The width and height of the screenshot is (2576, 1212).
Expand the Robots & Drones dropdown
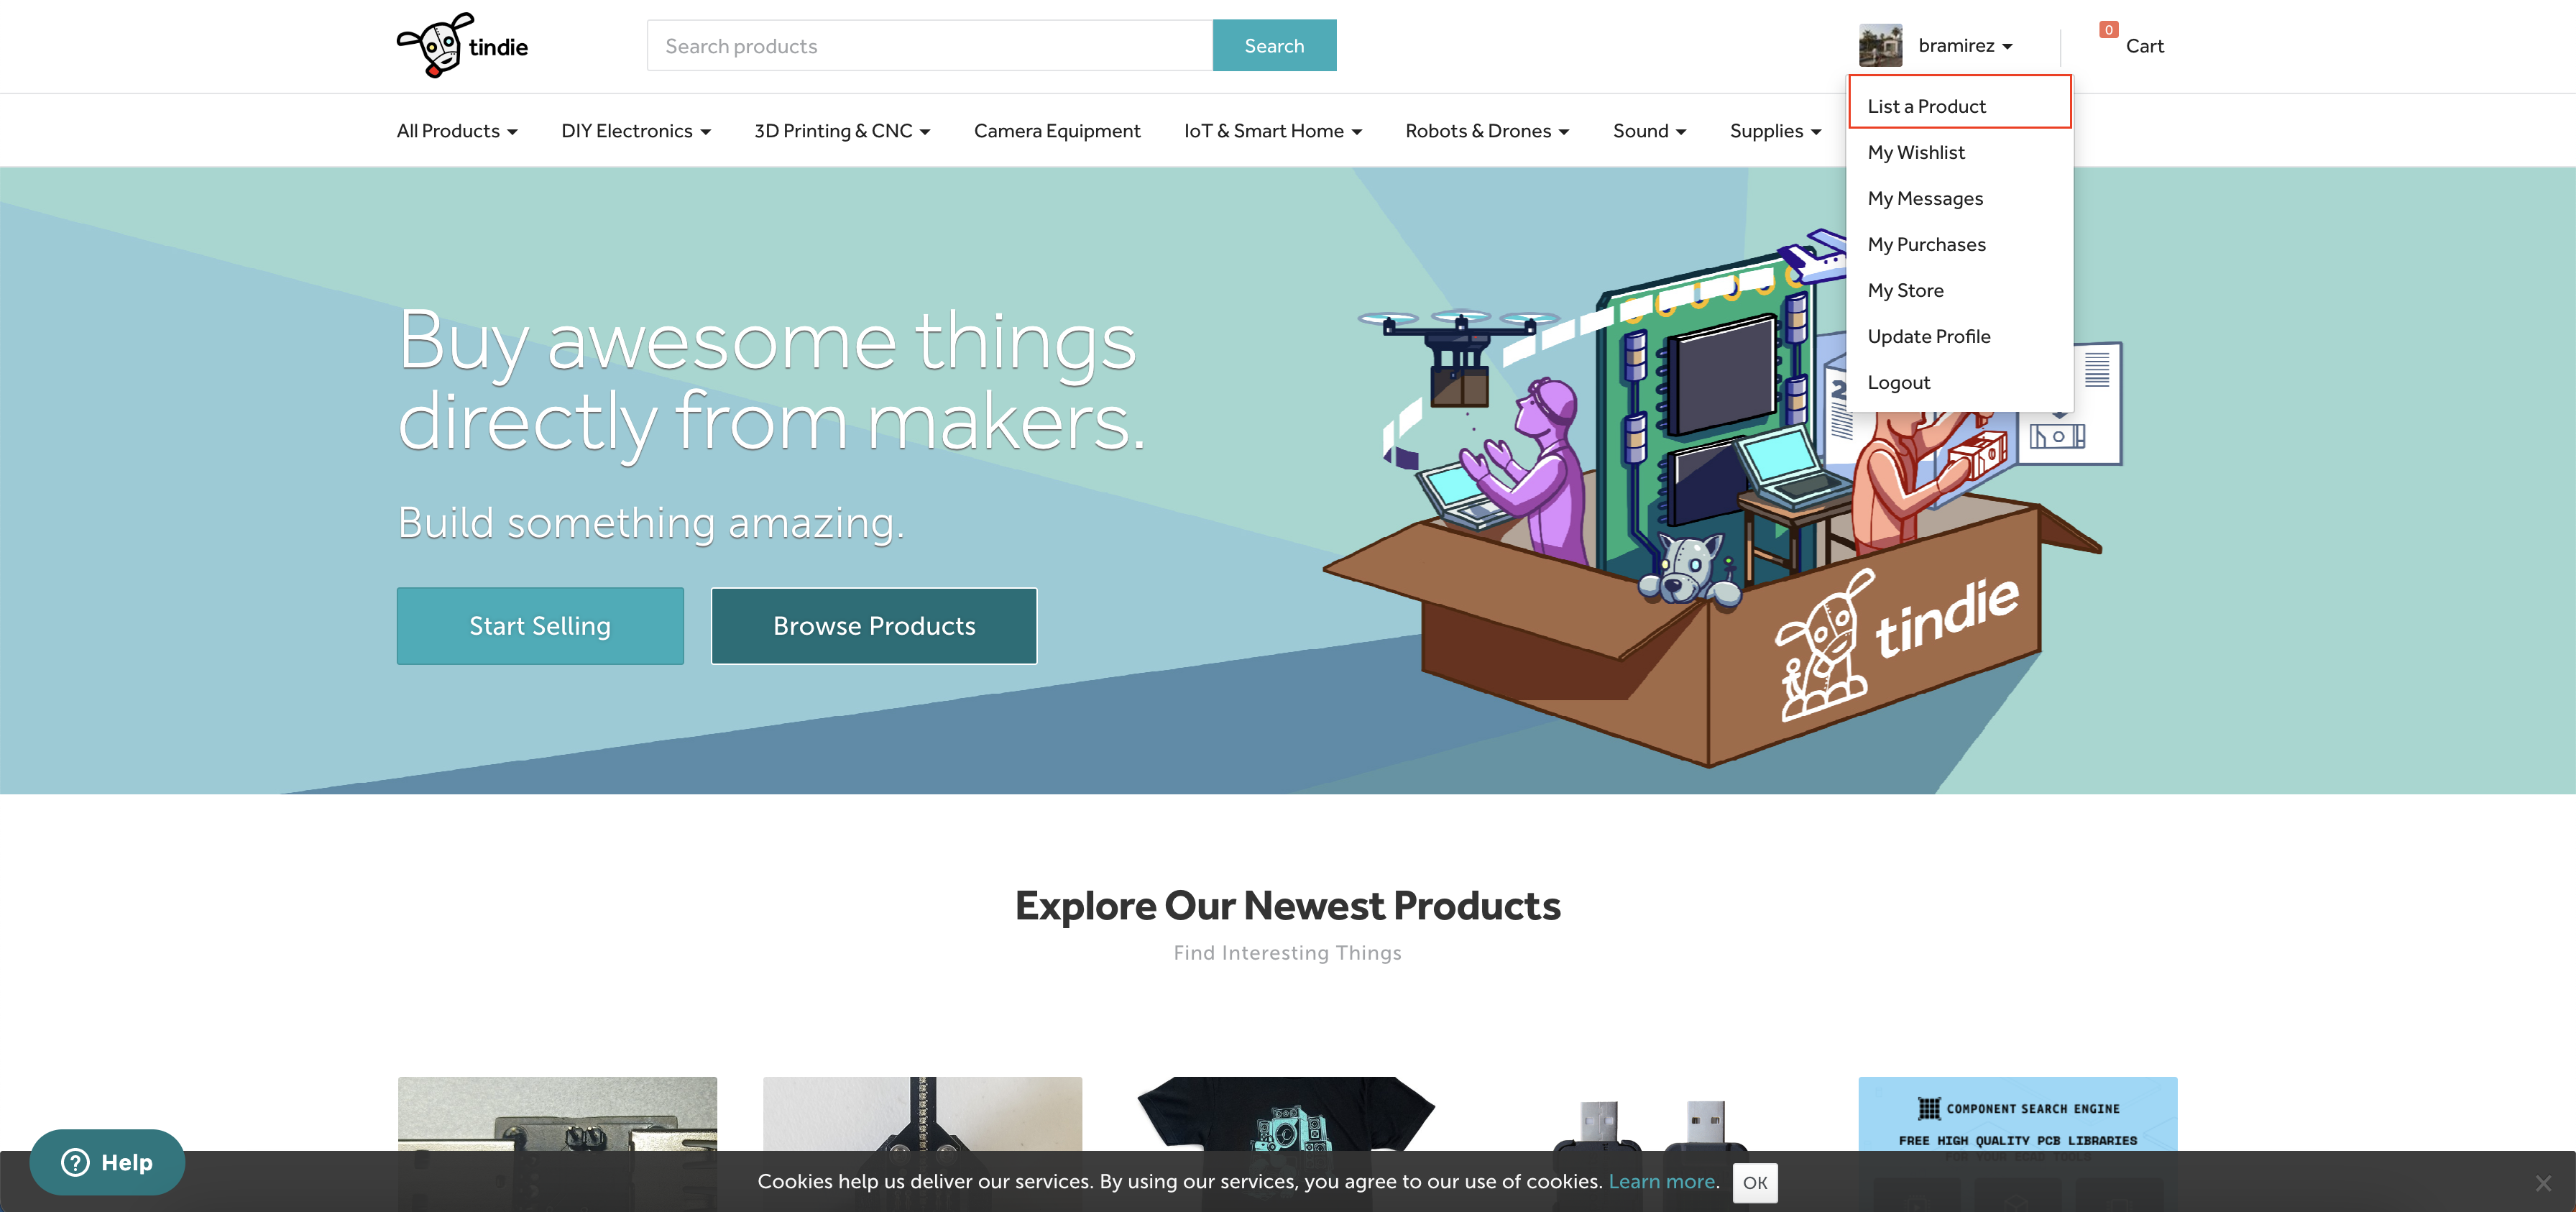[x=1487, y=131]
